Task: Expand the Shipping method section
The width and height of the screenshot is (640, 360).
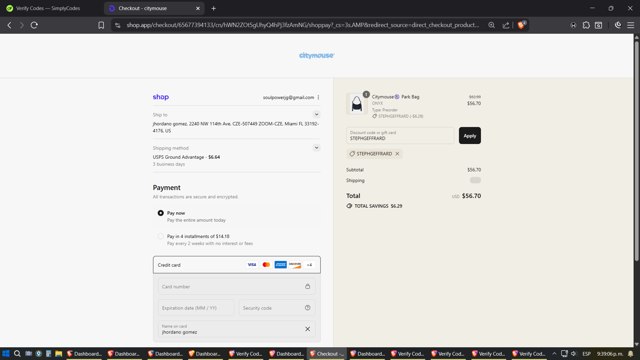Action: click(x=316, y=148)
